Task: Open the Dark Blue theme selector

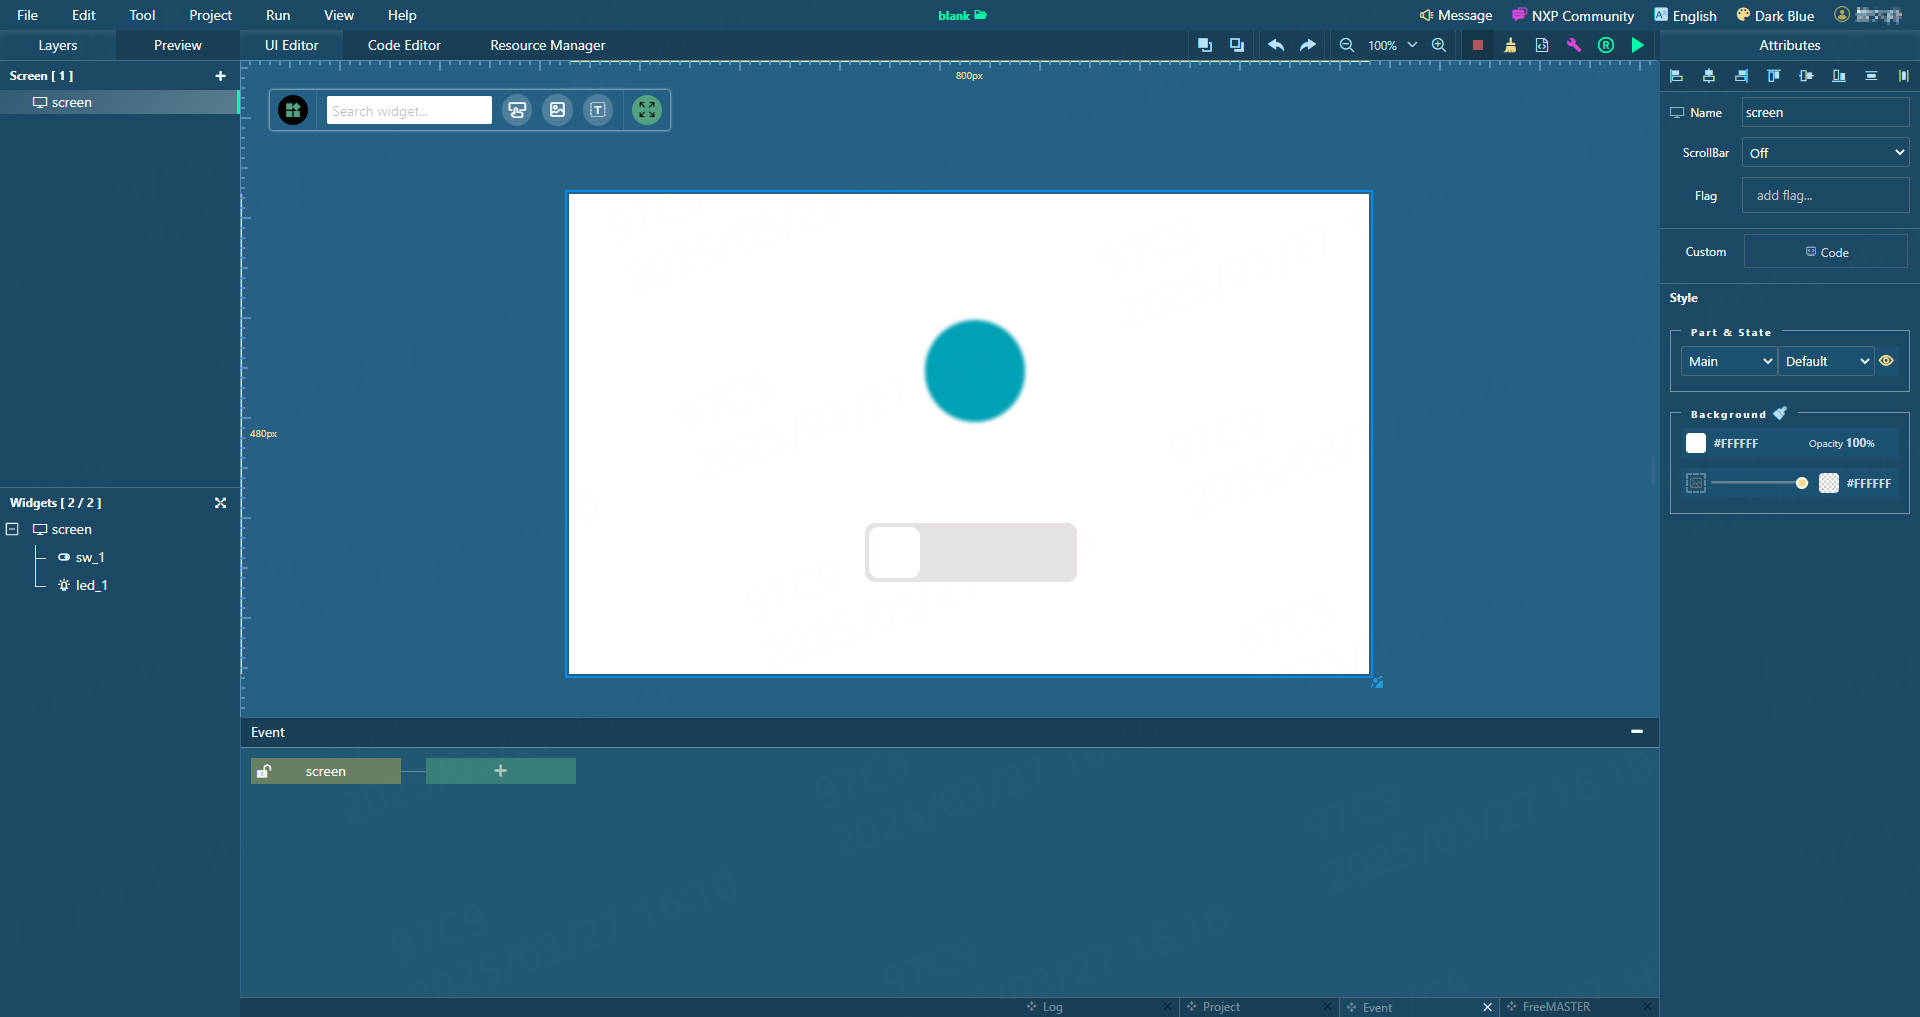Action: (1775, 15)
